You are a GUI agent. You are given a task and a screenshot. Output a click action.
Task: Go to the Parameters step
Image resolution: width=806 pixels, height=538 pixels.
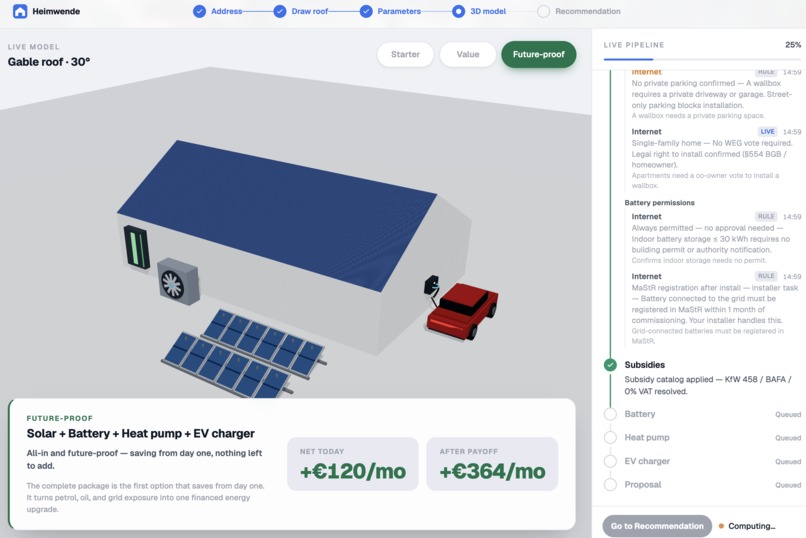[x=399, y=11]
